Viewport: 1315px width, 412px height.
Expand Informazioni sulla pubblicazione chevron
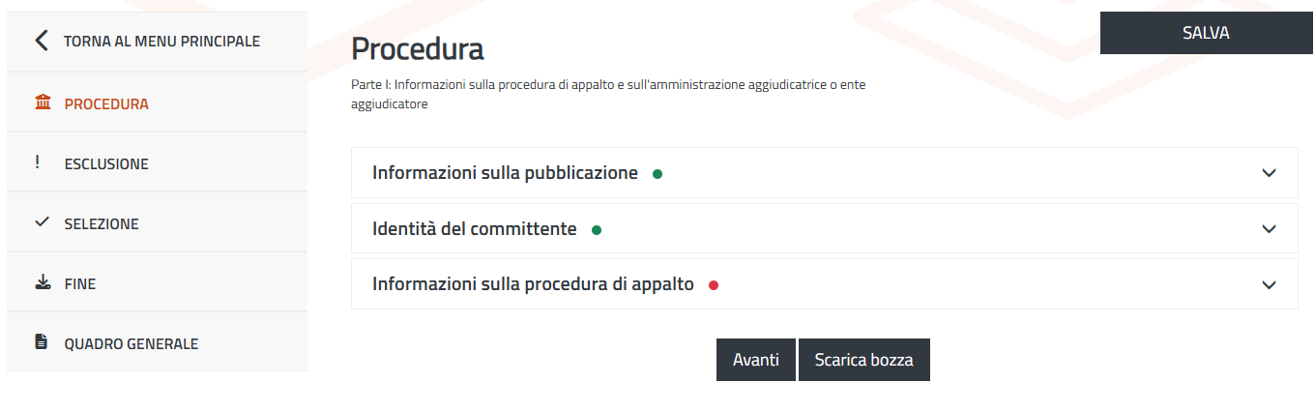coord(1269,173)
